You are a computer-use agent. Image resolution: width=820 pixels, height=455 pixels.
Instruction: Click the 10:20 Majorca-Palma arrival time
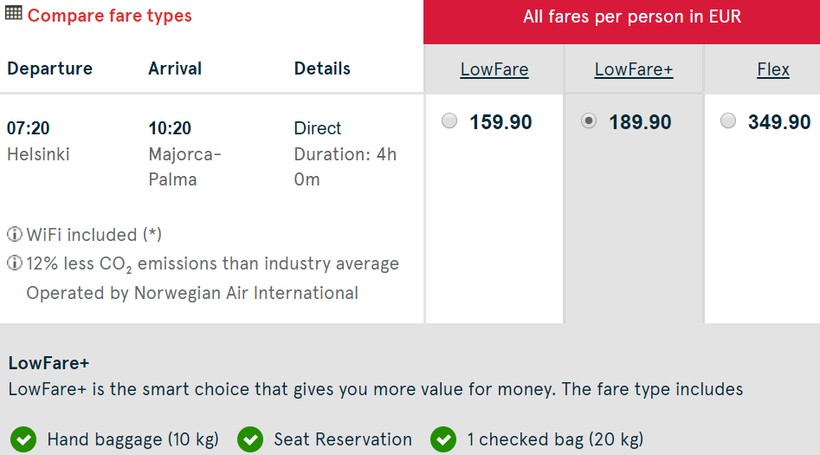(x=170, y=128)
